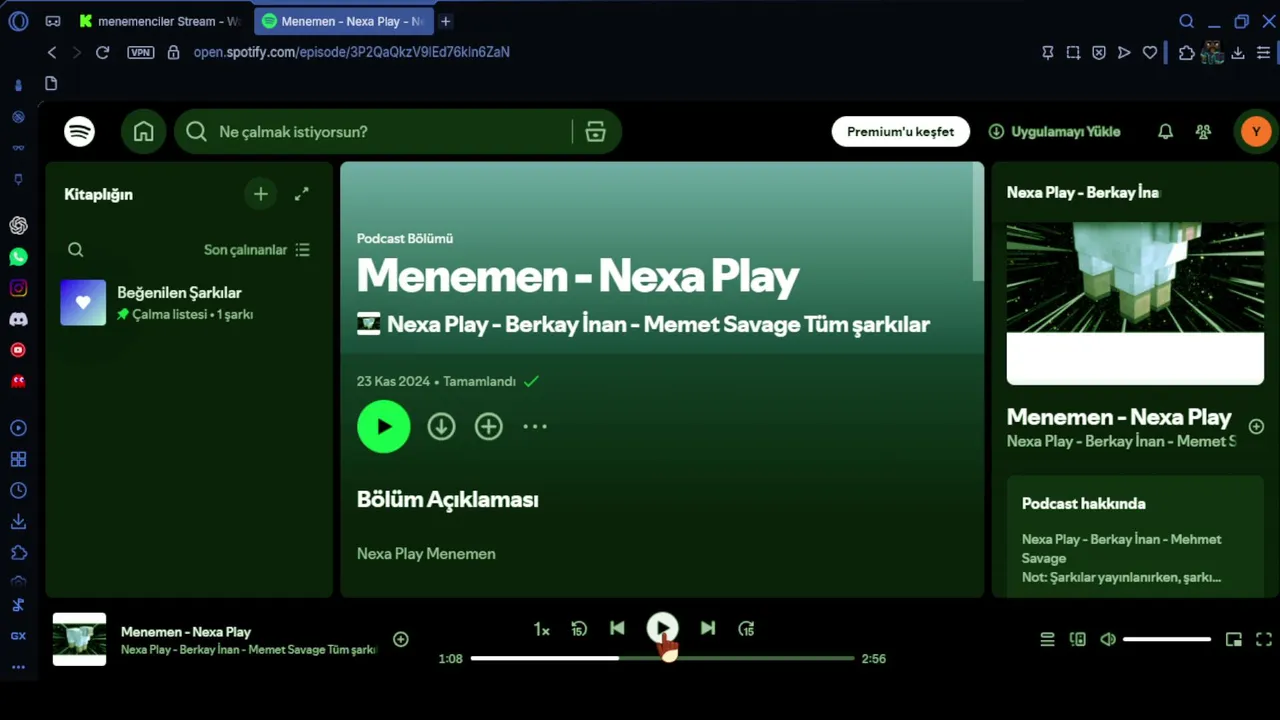Viewport: 1280px width, 720px height.
Task: Click the main content scrollbar
Action: pos(978,222)
